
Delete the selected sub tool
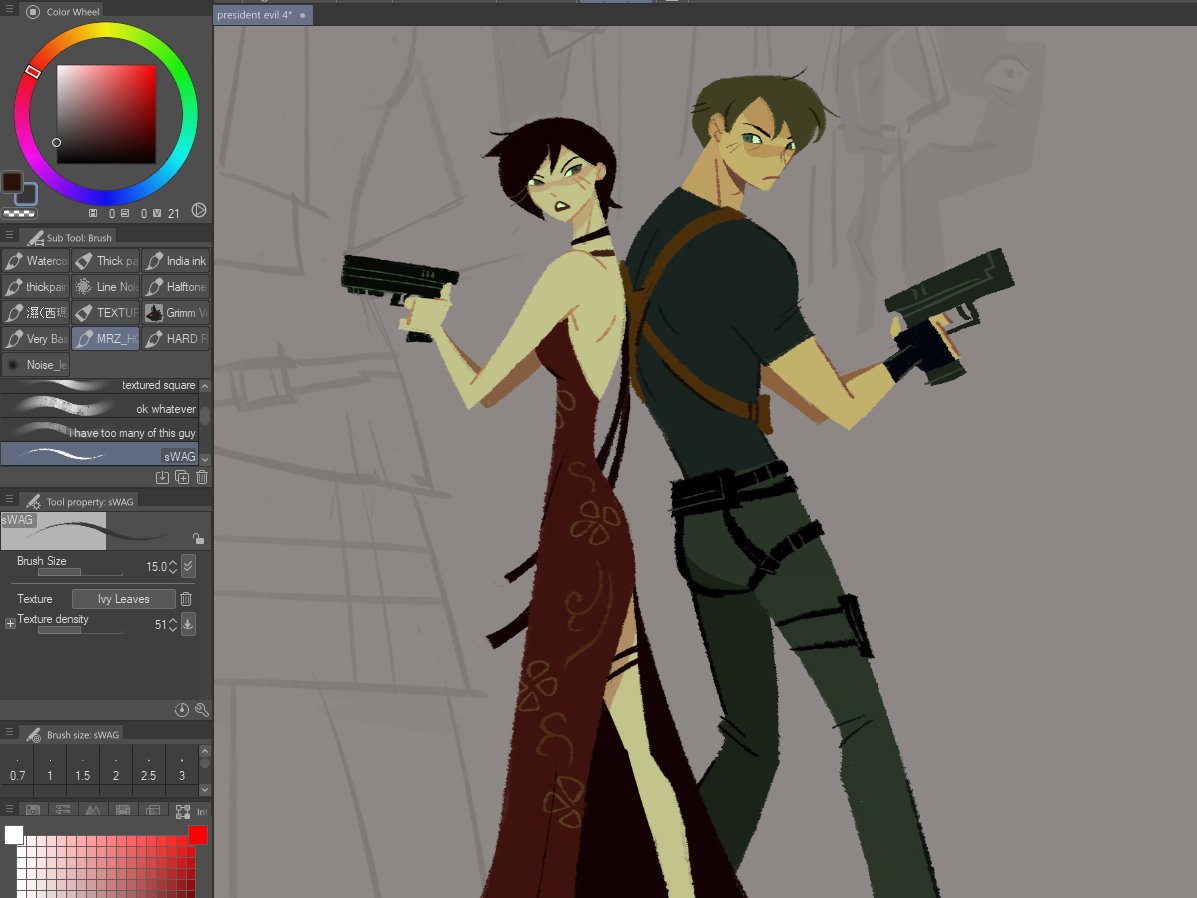(x=202, y=477)
